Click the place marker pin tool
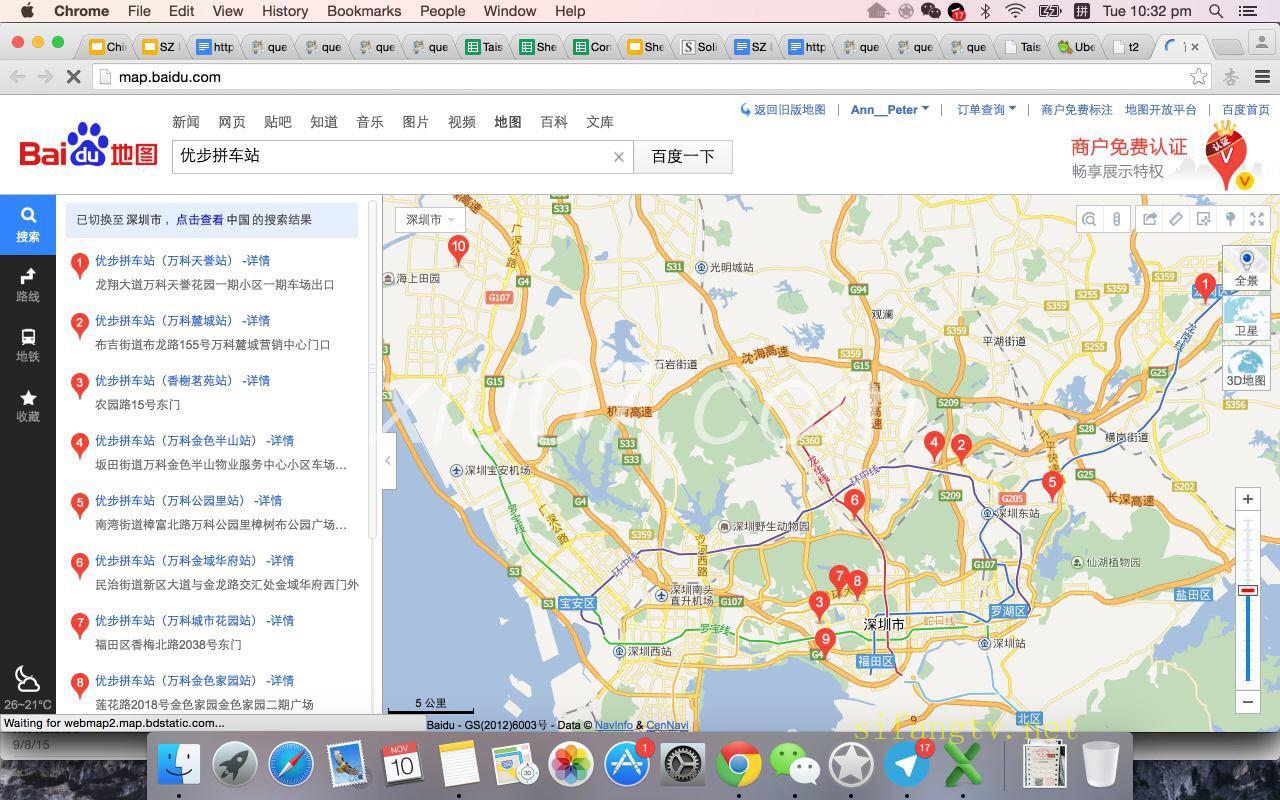This screenshot has width=1280, height=800. [x=1231, y=219]
